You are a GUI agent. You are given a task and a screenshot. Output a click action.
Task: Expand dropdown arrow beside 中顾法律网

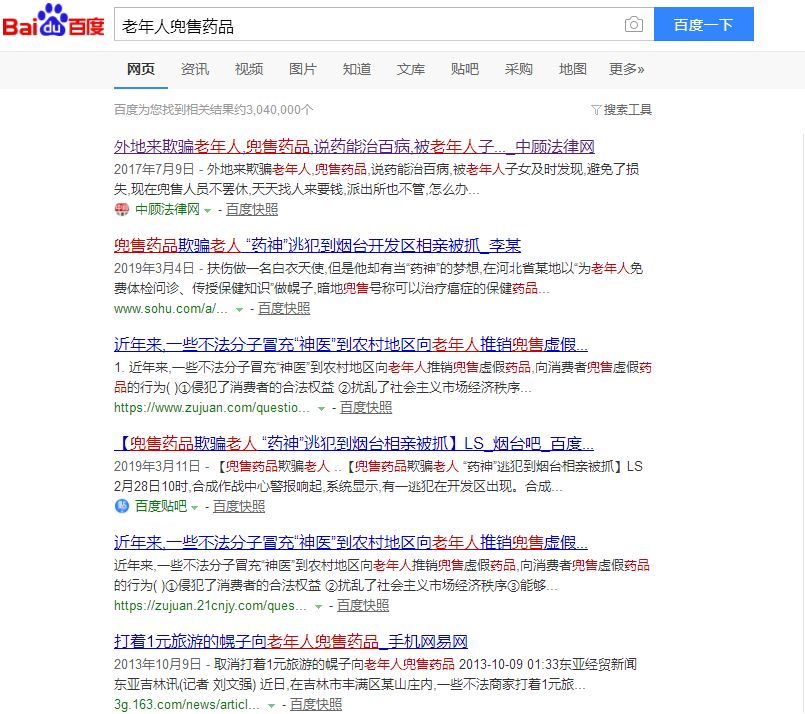(207, 210)
